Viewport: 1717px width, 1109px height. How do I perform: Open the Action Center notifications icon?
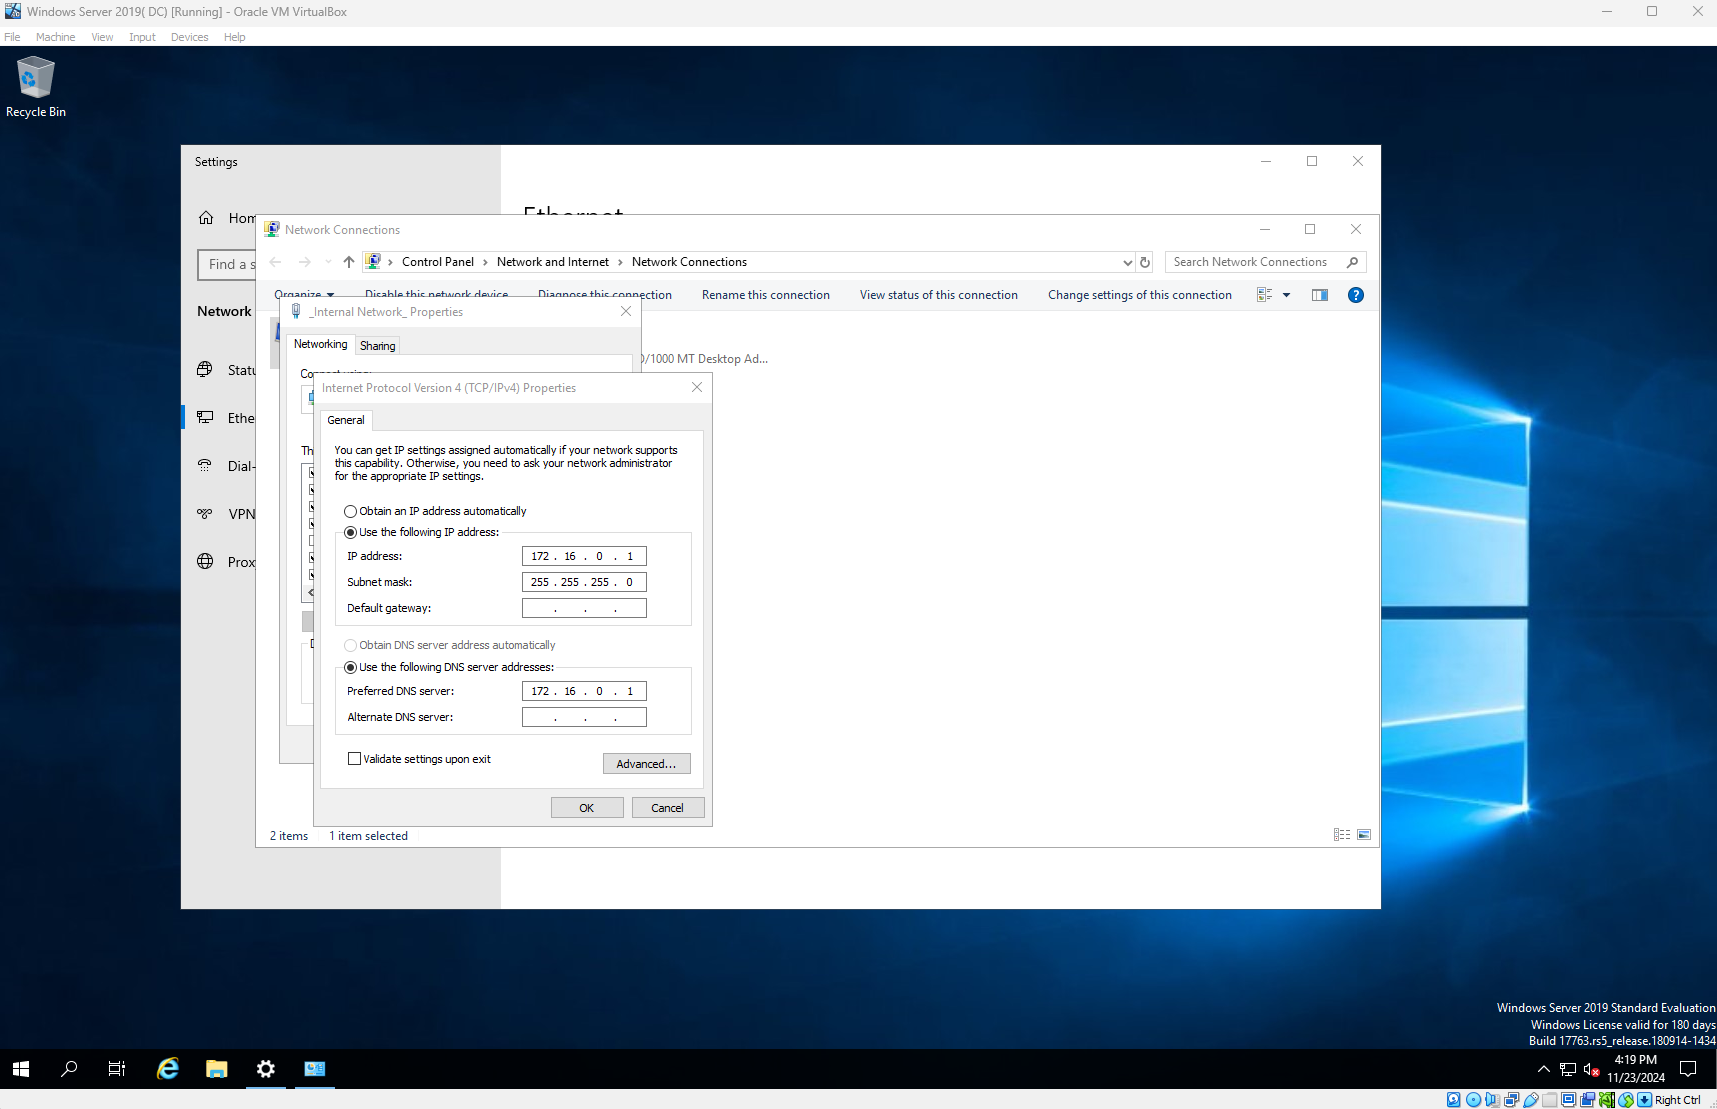click(1689, 1069)
